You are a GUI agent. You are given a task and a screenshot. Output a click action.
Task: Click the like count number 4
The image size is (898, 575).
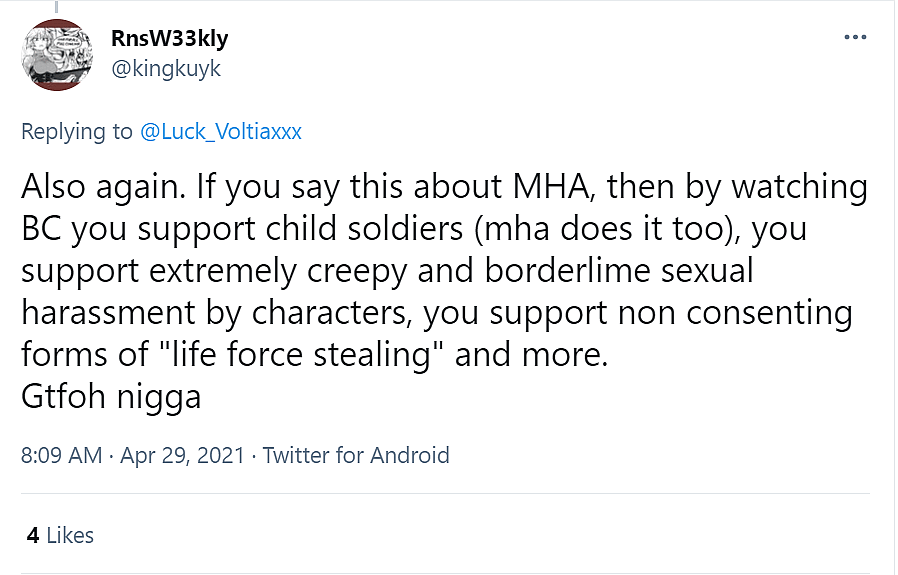(33, 535)
